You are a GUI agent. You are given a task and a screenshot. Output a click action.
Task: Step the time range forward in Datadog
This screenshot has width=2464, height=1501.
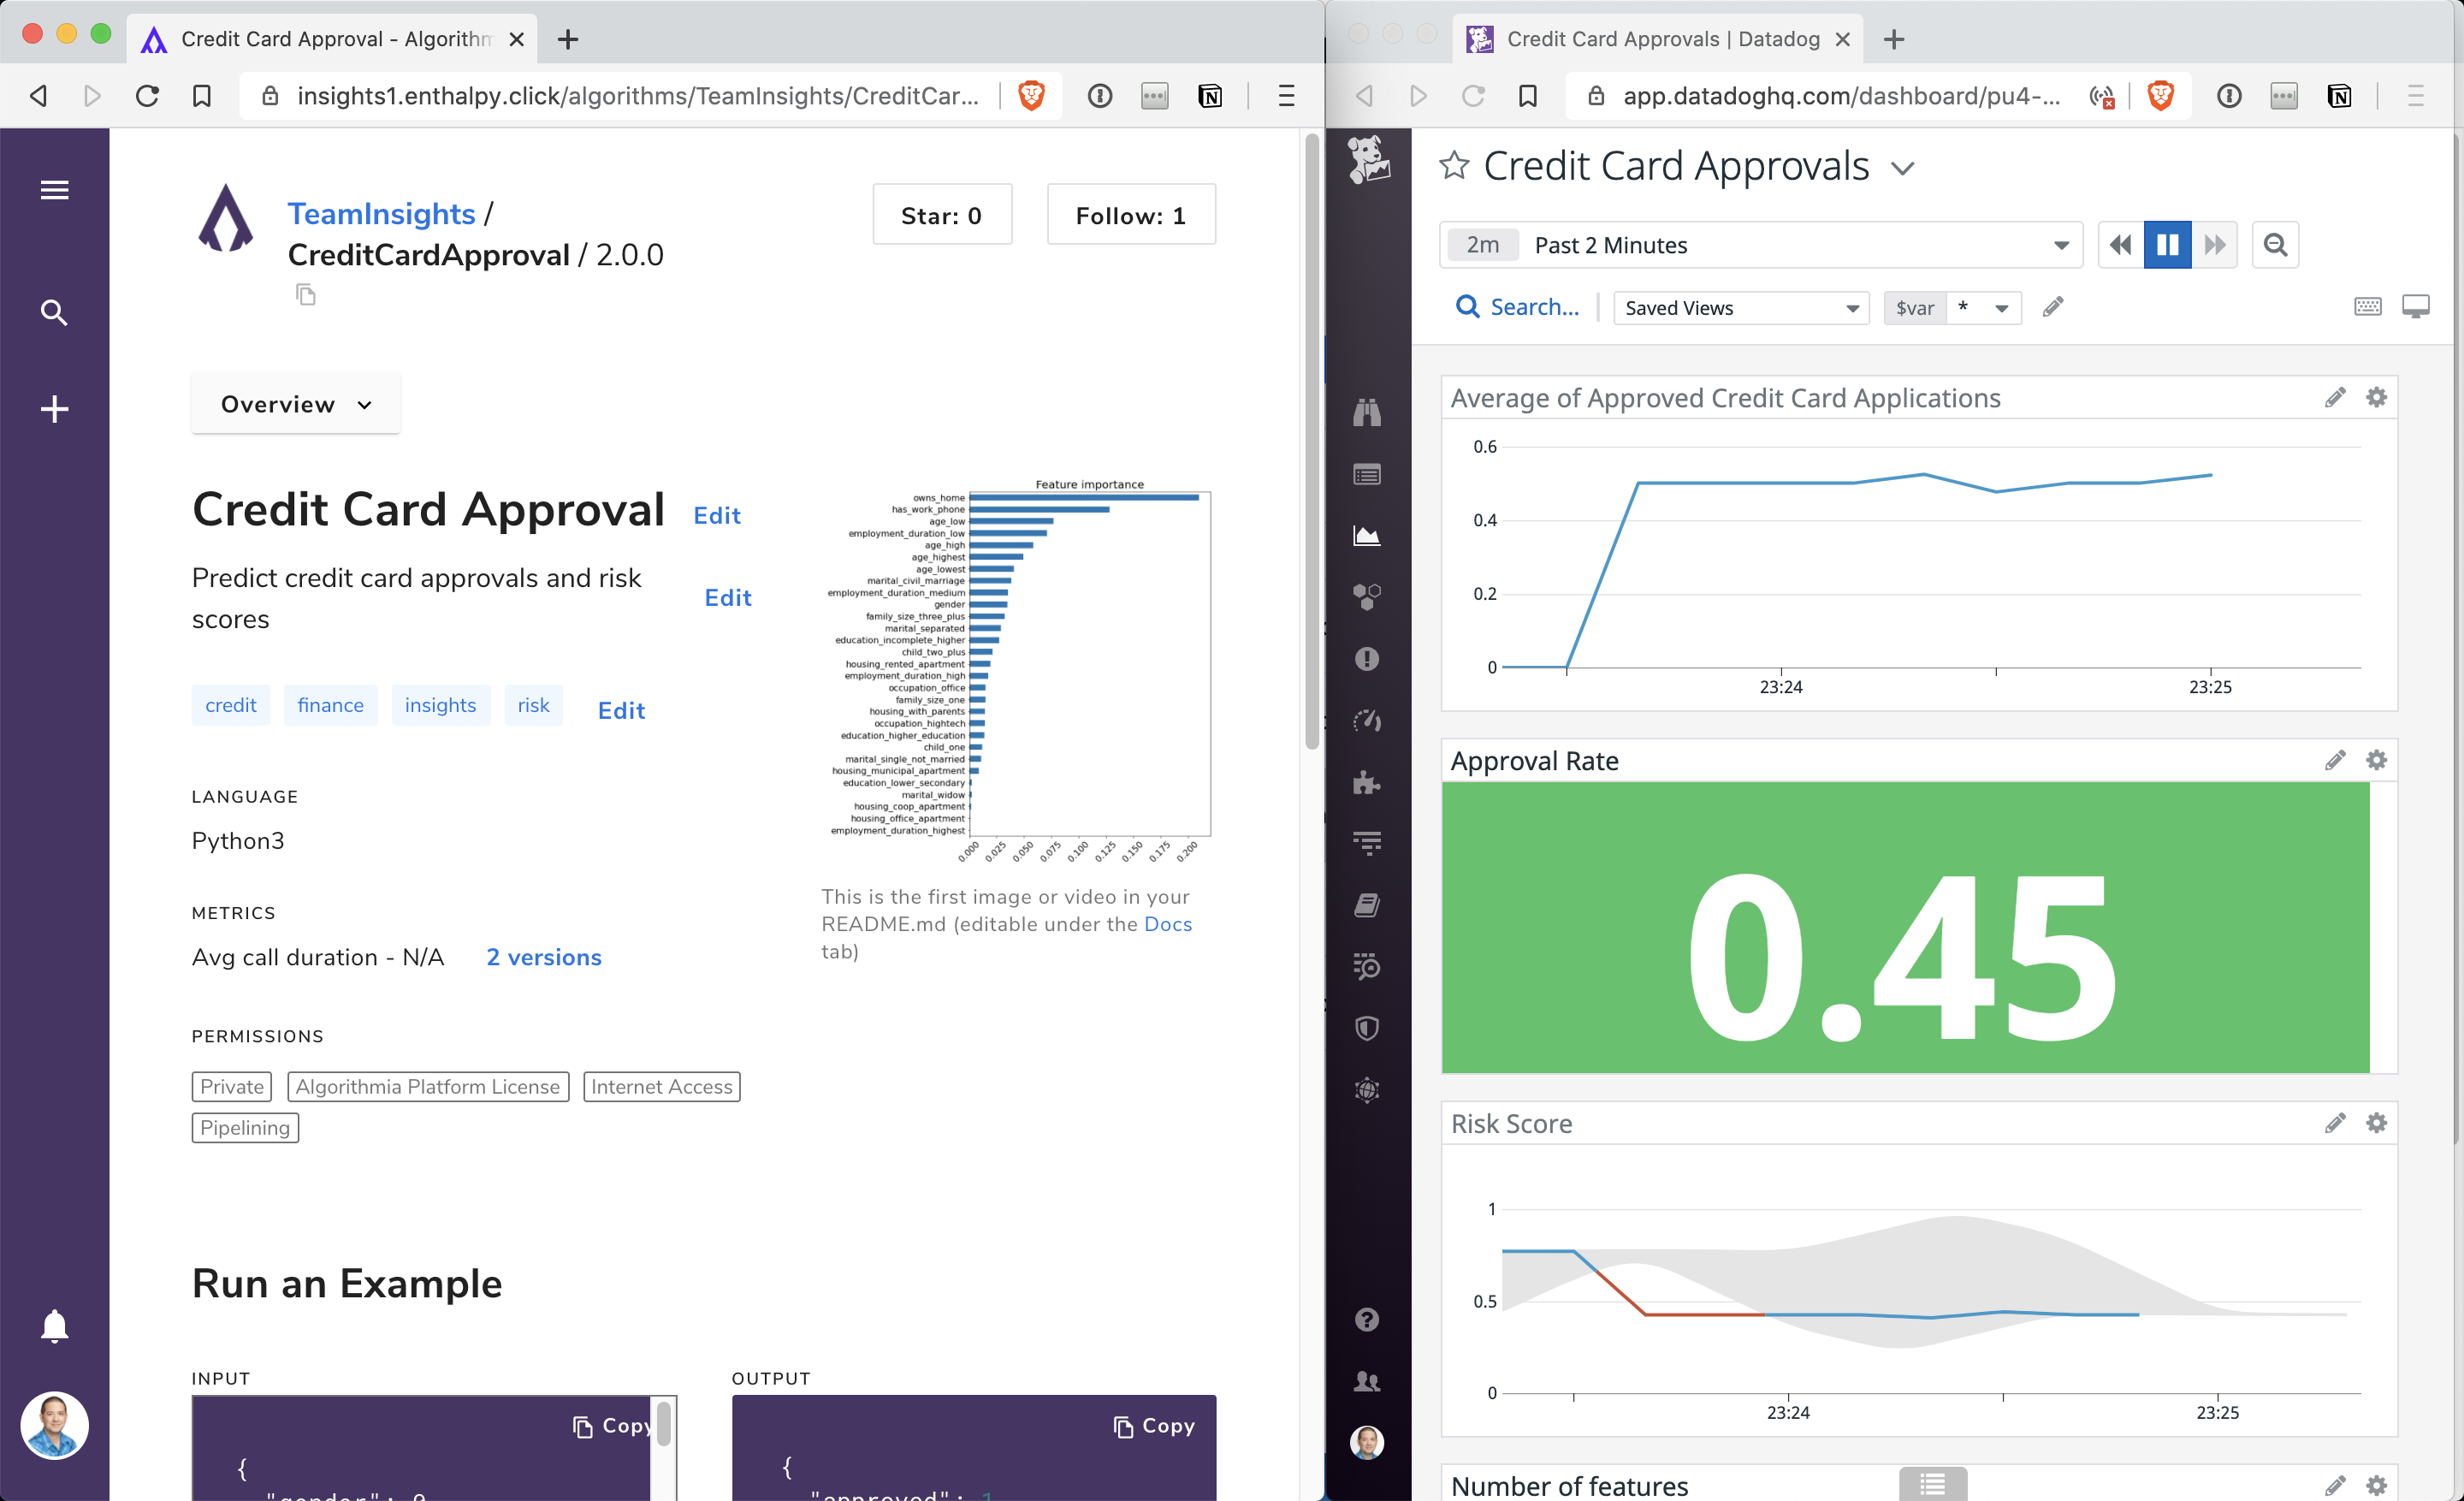coord(2214,245)
